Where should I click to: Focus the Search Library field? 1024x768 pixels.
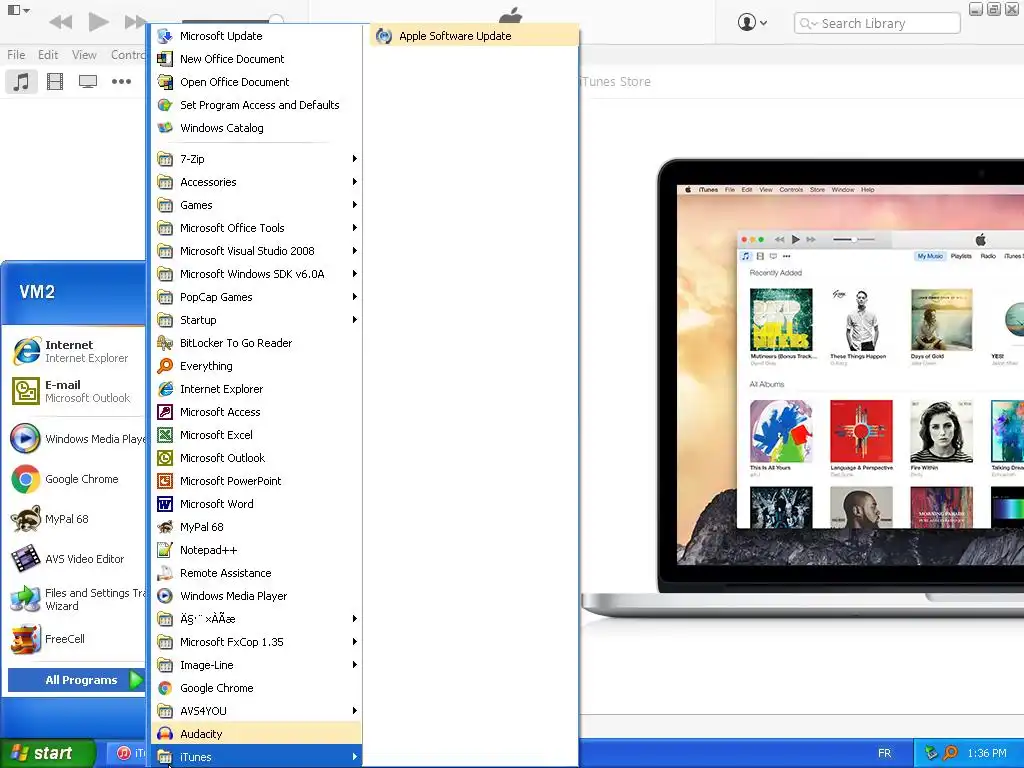[x=877, y=24]
